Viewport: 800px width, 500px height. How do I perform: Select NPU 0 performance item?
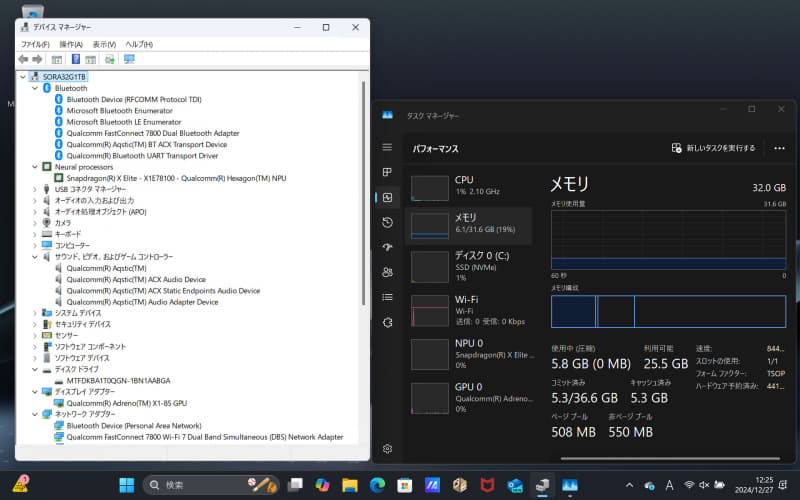tap(468, 354)
